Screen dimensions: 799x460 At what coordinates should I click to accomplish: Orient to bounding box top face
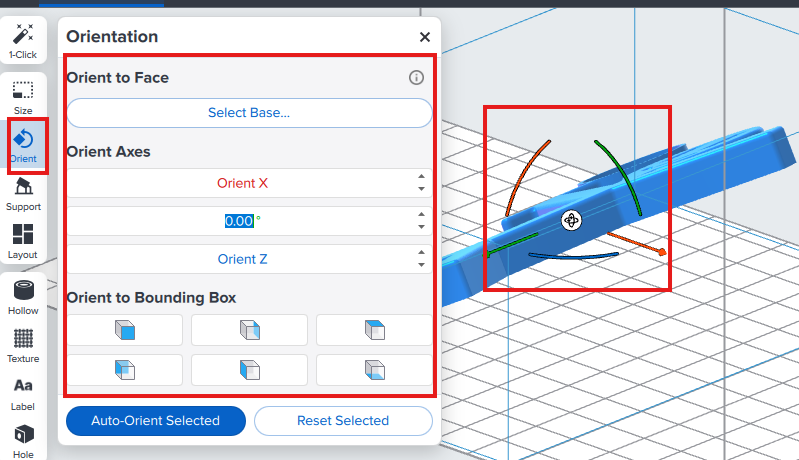click(374, 330)
